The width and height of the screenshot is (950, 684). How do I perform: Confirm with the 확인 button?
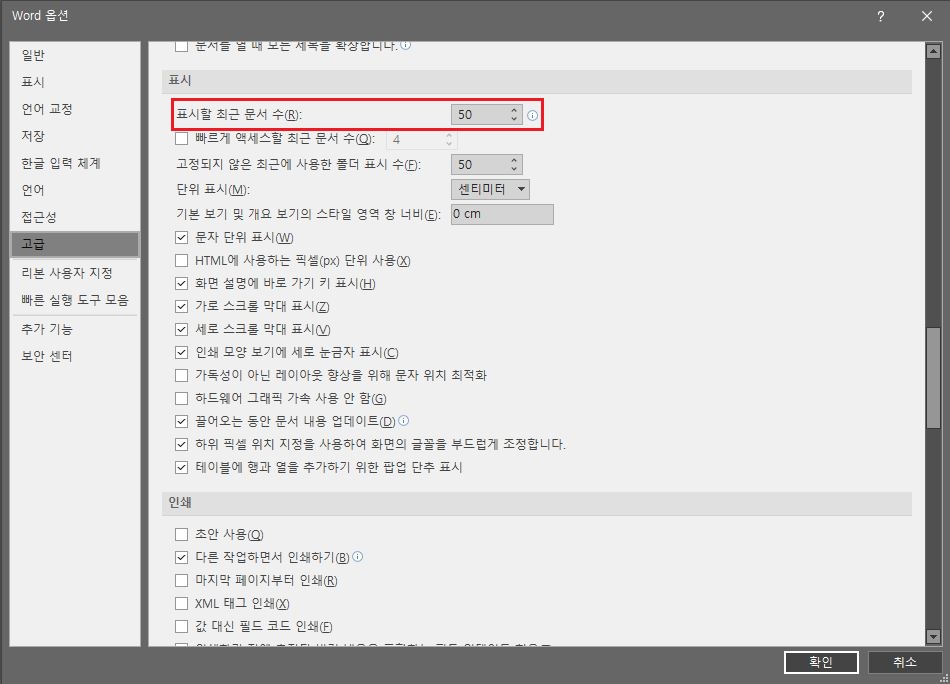point(821,662)
